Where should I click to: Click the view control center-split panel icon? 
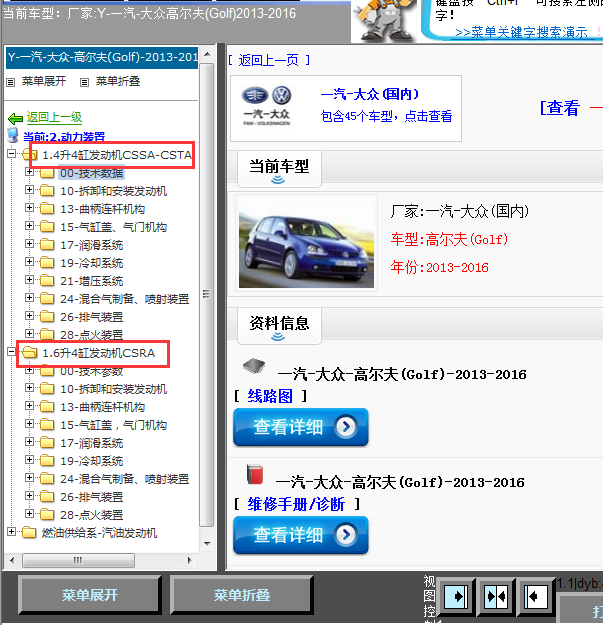(496, 597)
